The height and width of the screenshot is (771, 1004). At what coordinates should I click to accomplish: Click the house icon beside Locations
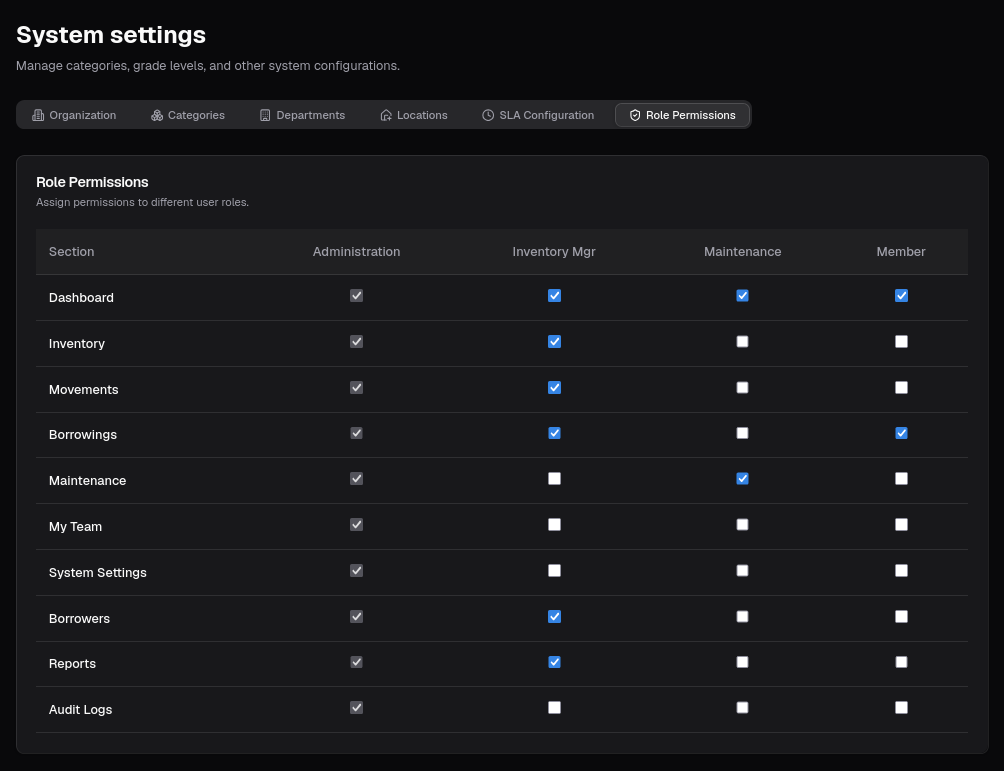385,115
